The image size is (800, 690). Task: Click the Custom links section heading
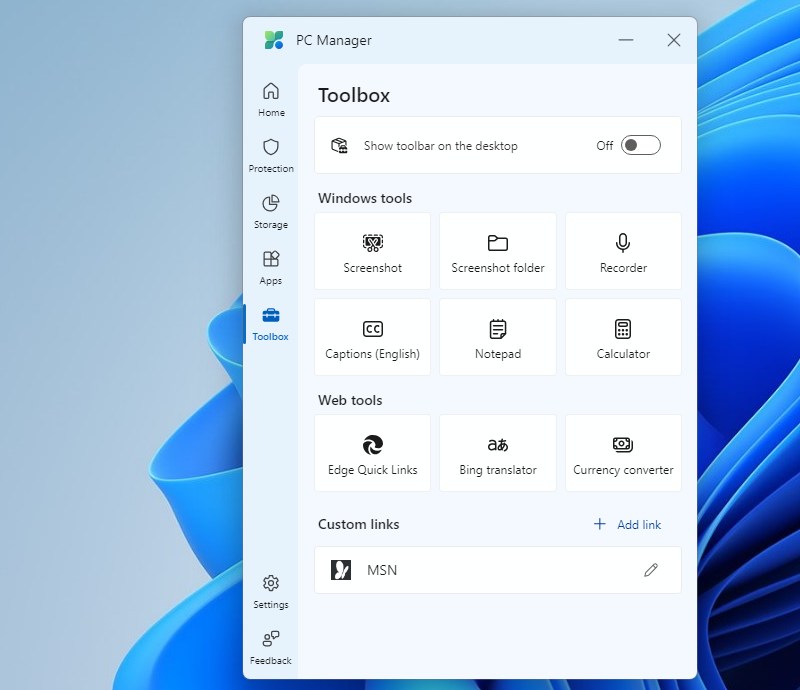(x=359, y=524)
